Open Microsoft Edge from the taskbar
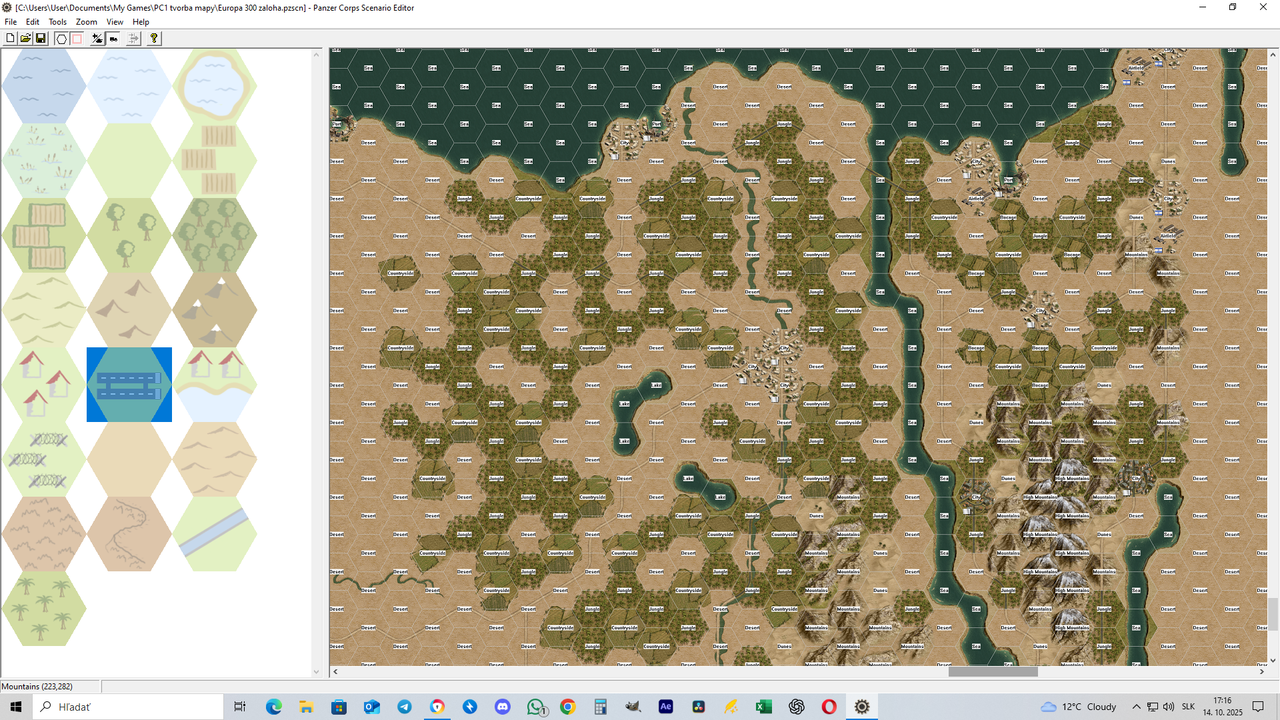Viewport: 1280px width, 720px height. pyautogui.click(x=273, y=706)
